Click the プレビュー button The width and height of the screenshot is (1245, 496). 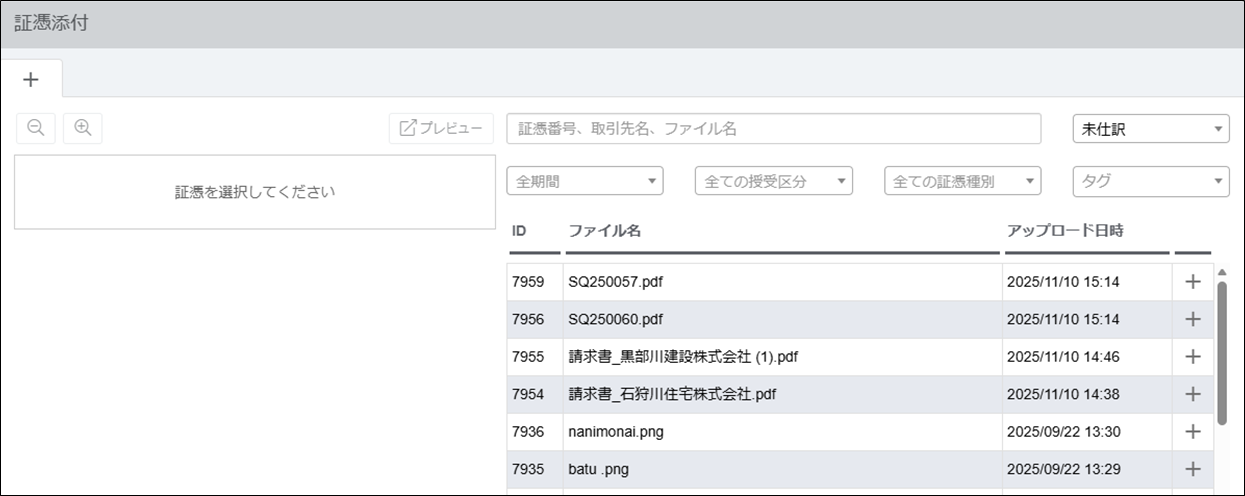pyautogui.click(x=441, y=128)
